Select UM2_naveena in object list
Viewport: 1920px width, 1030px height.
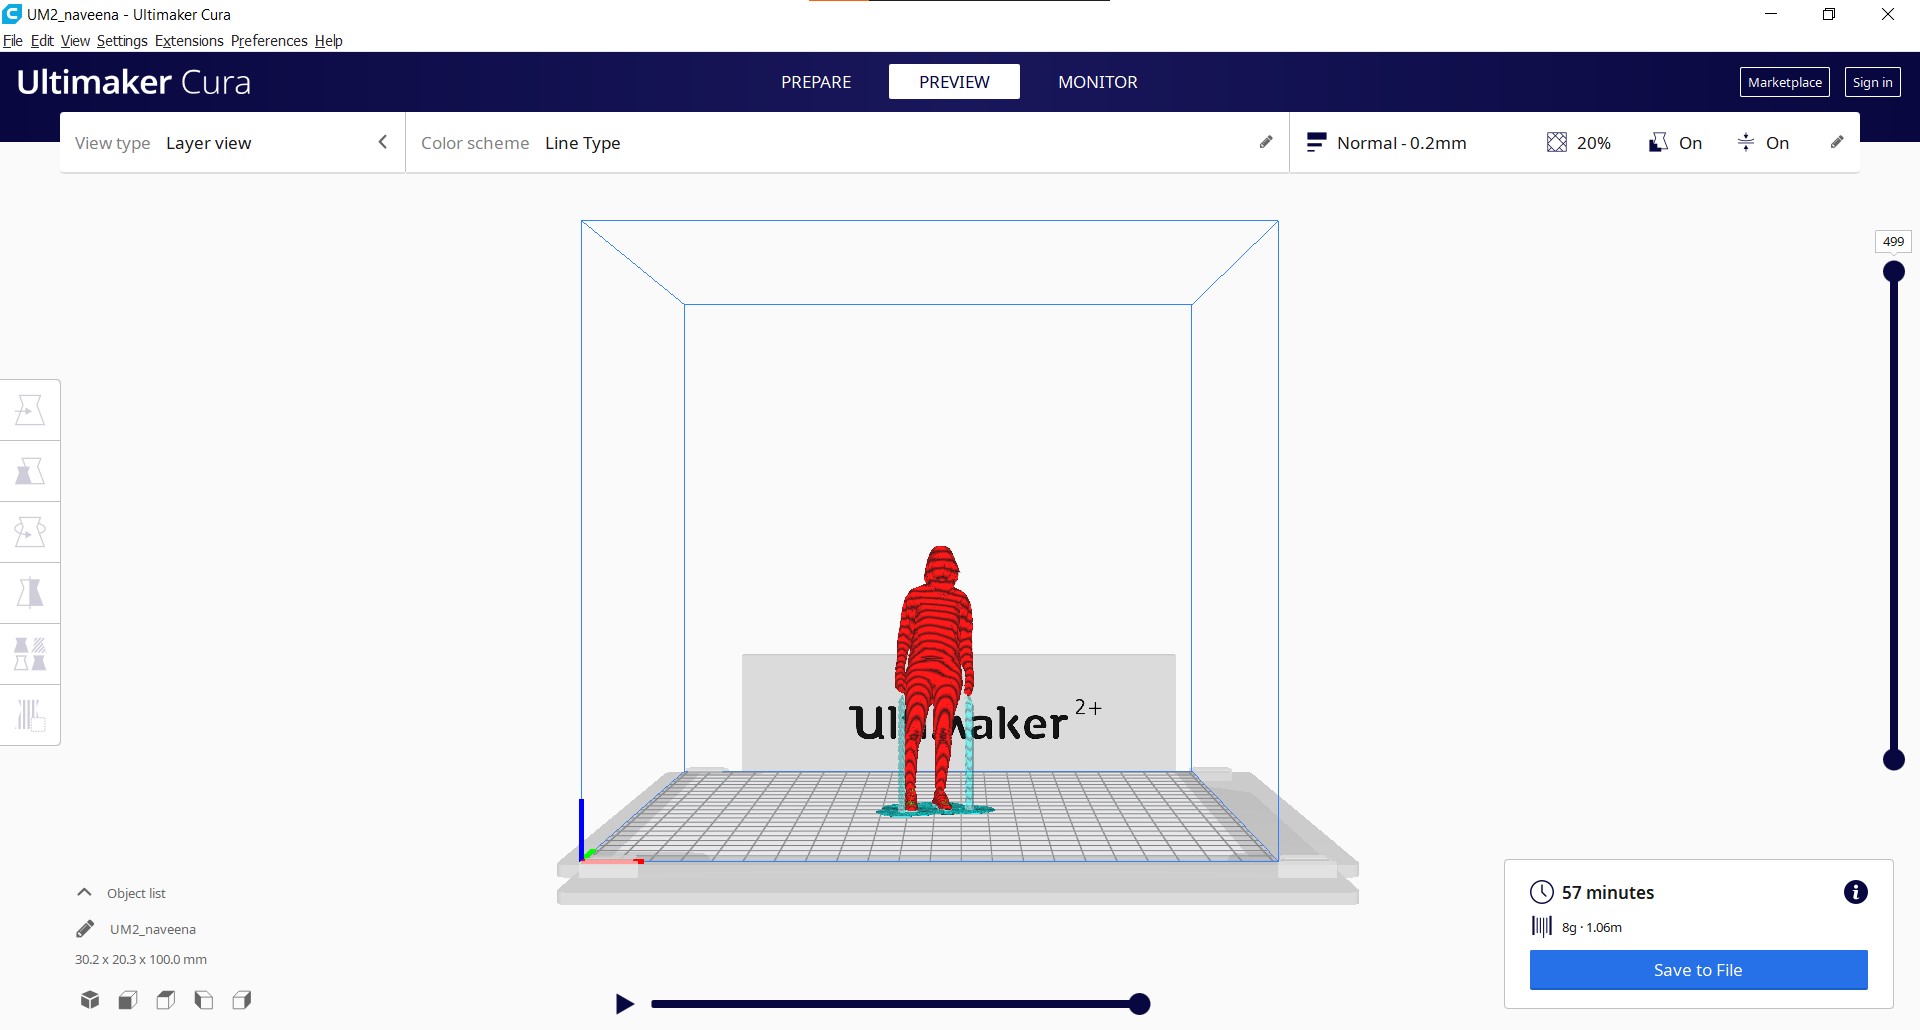point(153,929)
